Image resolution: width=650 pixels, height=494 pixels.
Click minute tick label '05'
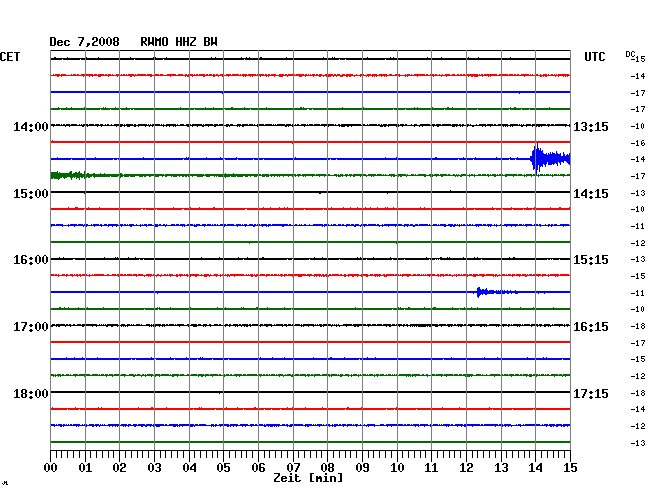(223, 468)
